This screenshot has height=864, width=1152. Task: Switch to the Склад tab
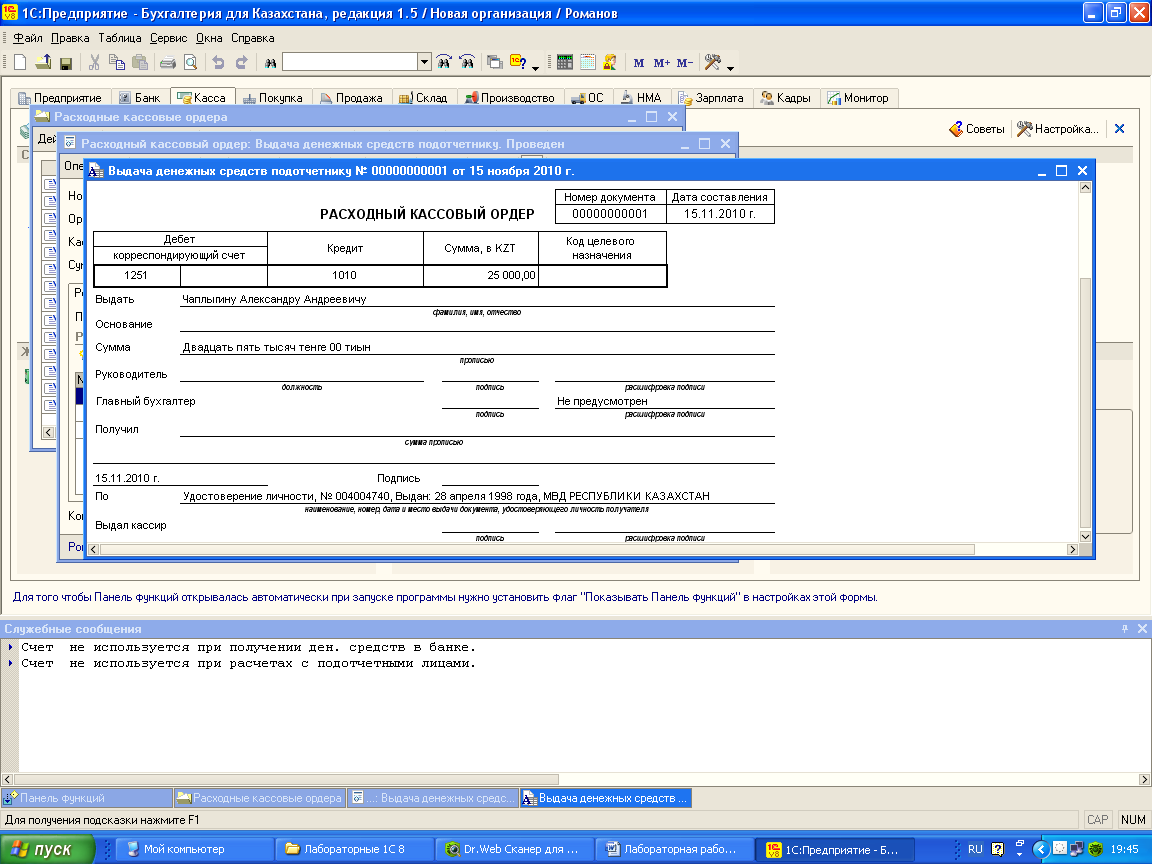pos(423,98)
